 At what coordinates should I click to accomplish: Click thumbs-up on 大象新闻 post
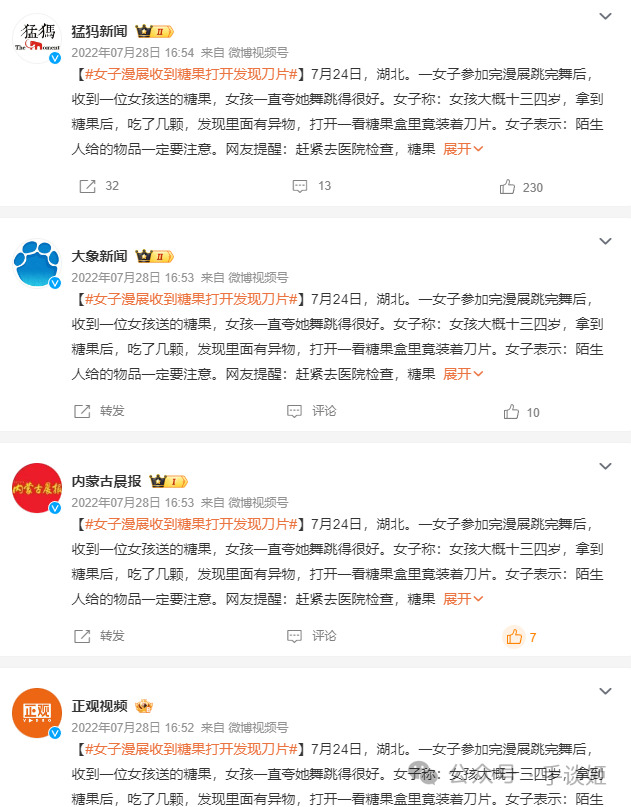coord(521,412)
